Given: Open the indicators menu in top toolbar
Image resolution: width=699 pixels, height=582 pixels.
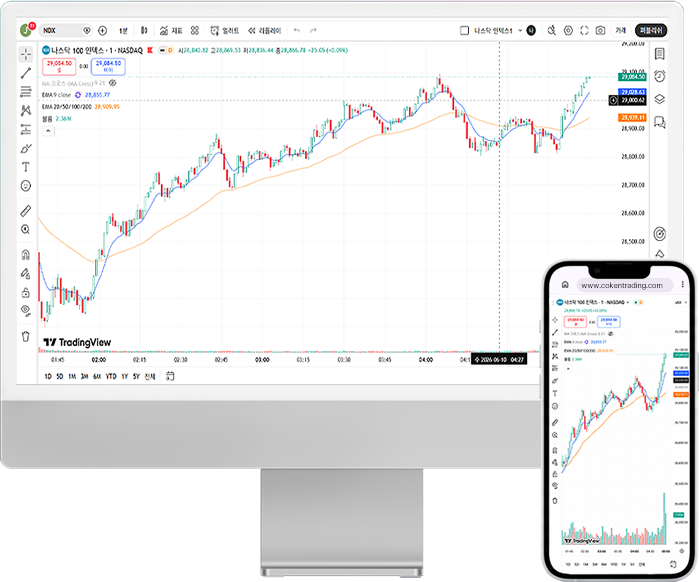Looking at the screenshot, I should coord(171,30).
